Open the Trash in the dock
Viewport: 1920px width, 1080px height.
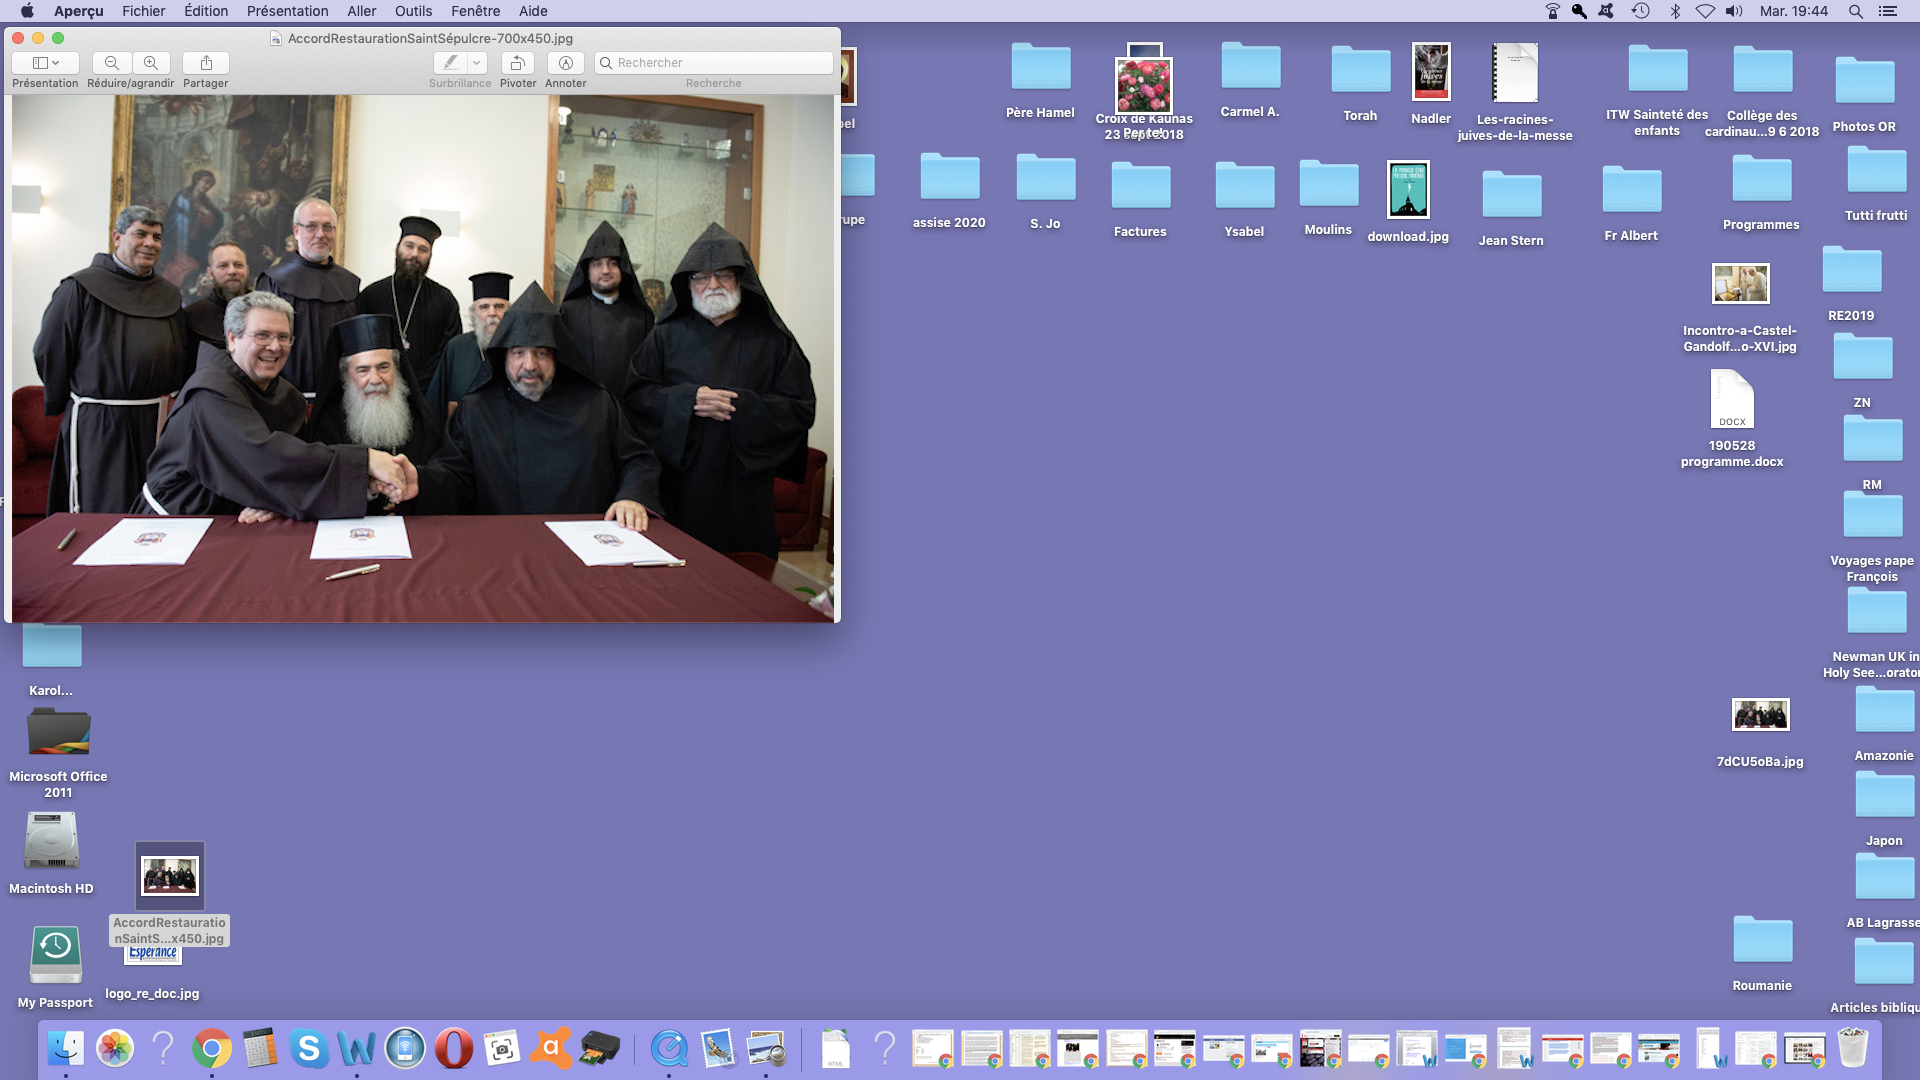coord(1853,1049)
